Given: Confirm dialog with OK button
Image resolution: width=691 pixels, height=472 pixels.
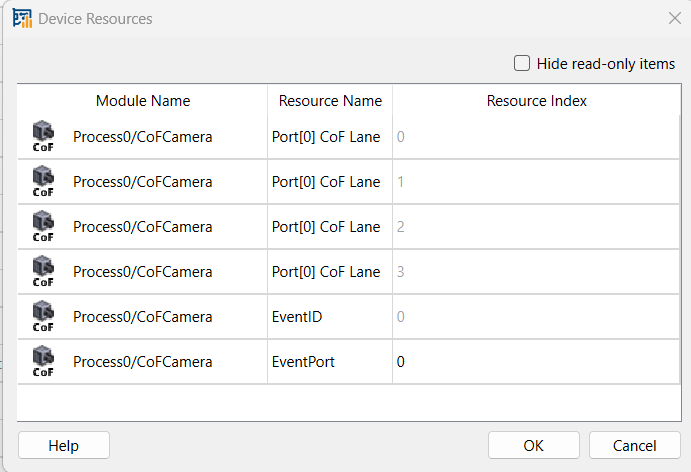Looking at the screenshot, I should (x=534, y=446).
